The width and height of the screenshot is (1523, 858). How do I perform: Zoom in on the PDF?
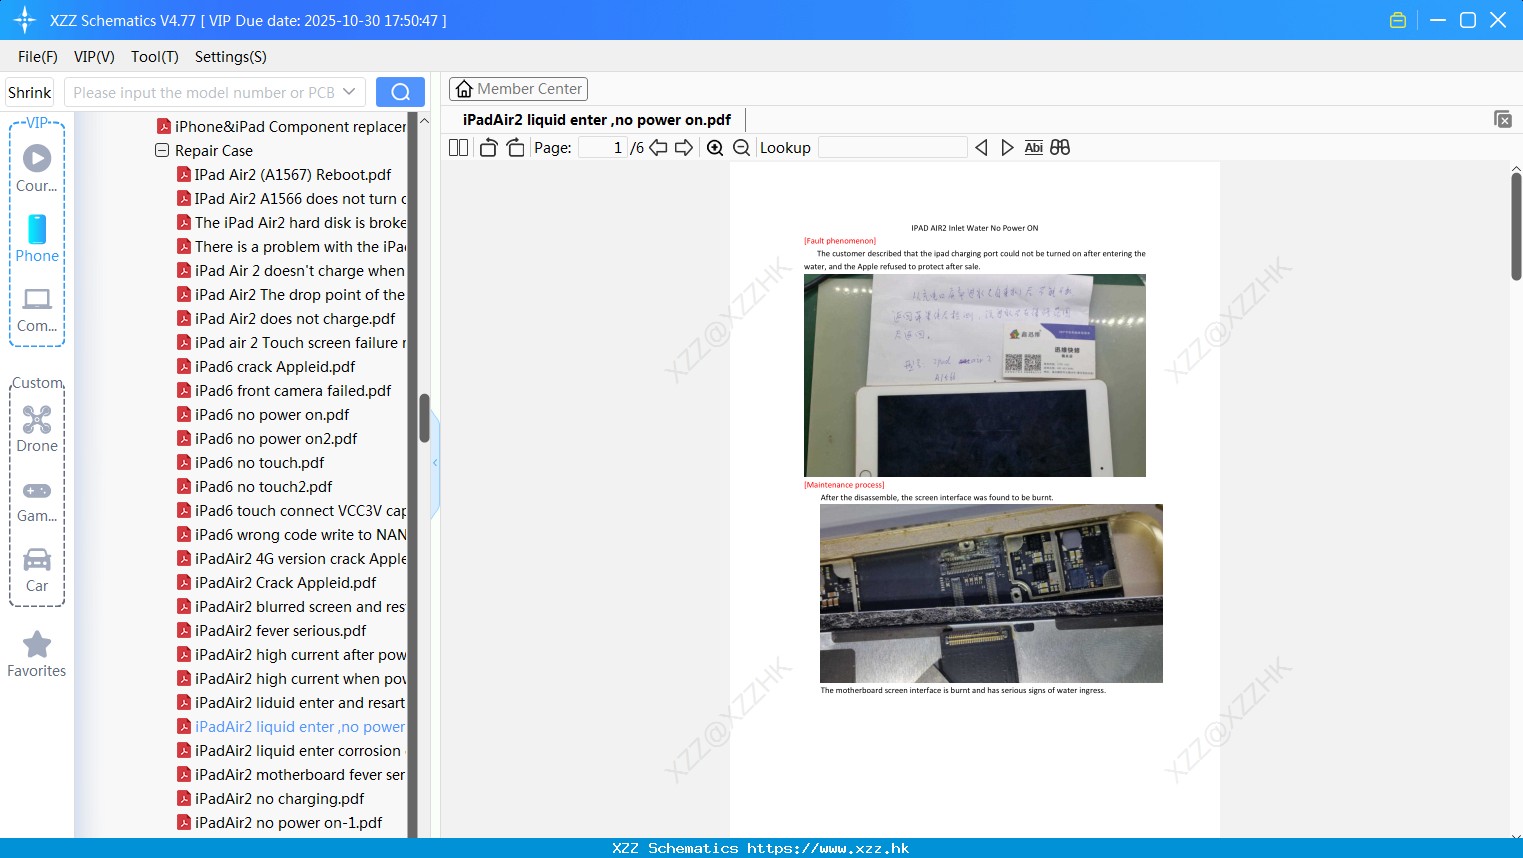(715, 148)
